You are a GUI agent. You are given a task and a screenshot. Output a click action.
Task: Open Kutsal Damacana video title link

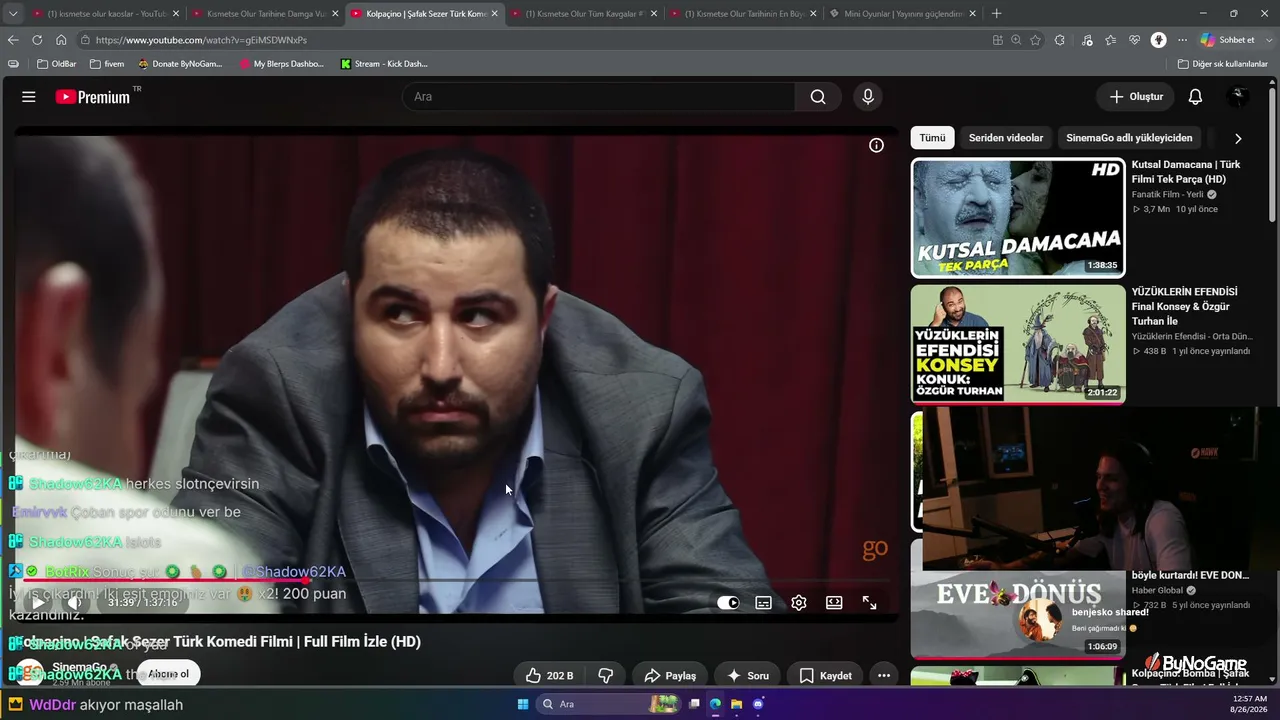coord(1186,172)
